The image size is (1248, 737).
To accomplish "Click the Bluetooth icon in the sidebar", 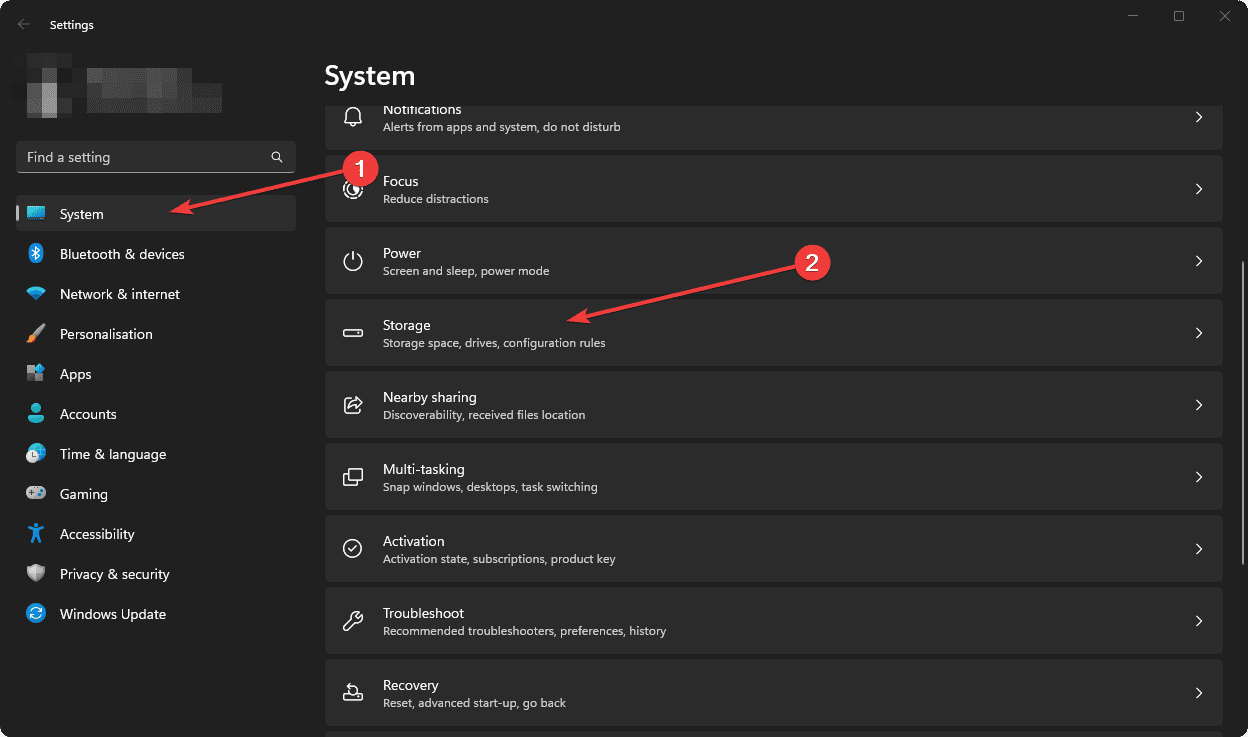I will [x=36, y=254].
